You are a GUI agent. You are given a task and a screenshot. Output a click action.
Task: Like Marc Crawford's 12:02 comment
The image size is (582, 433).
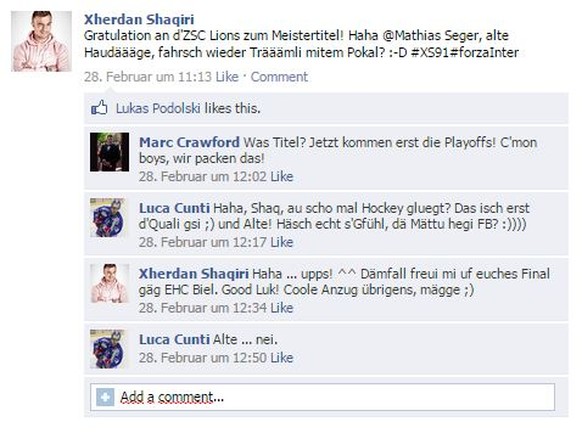click(x=282, y=177)
